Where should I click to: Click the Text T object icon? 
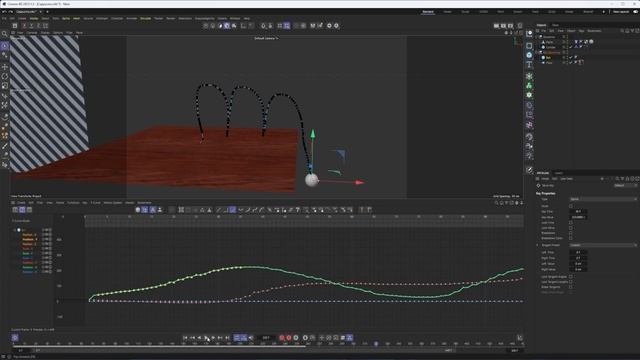(529, 65)
